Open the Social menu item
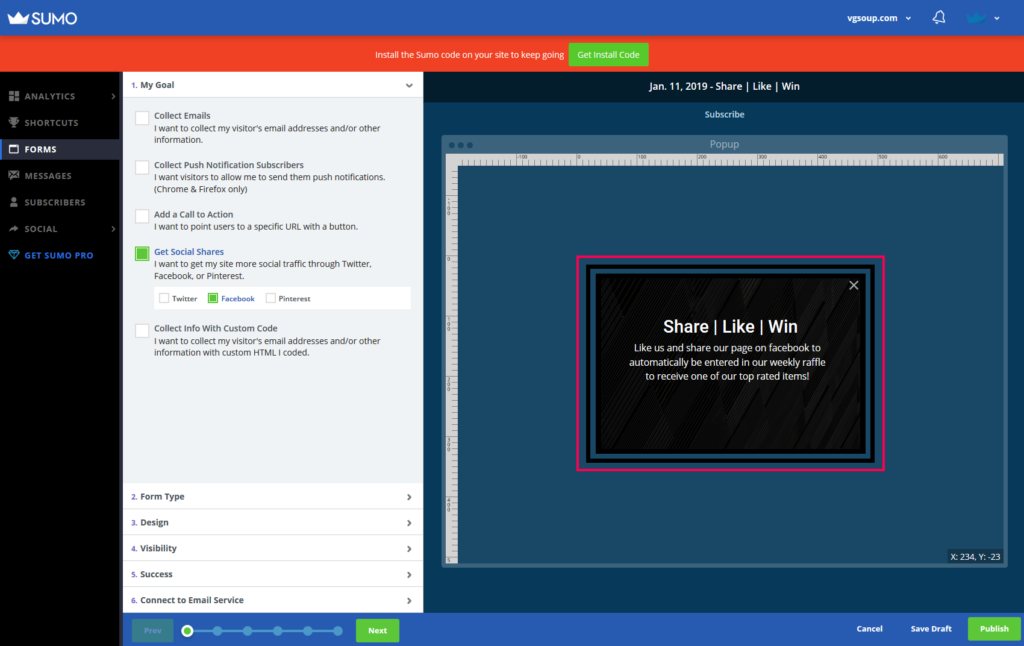The height and width of the screenshot is (646, 1024). pyautogui.click(x=41, y=229)
